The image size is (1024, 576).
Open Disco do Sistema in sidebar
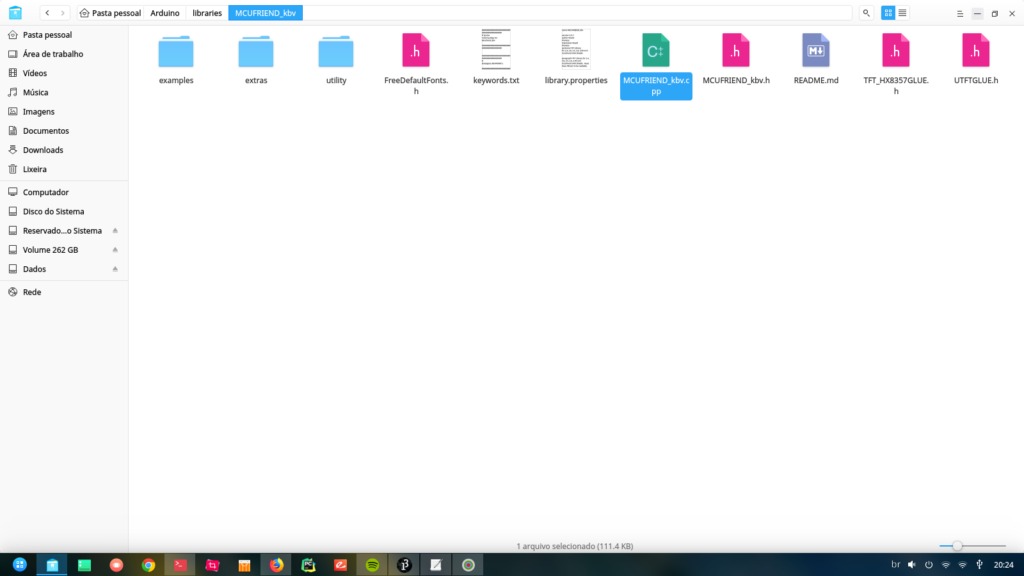[x=64, y=212]
